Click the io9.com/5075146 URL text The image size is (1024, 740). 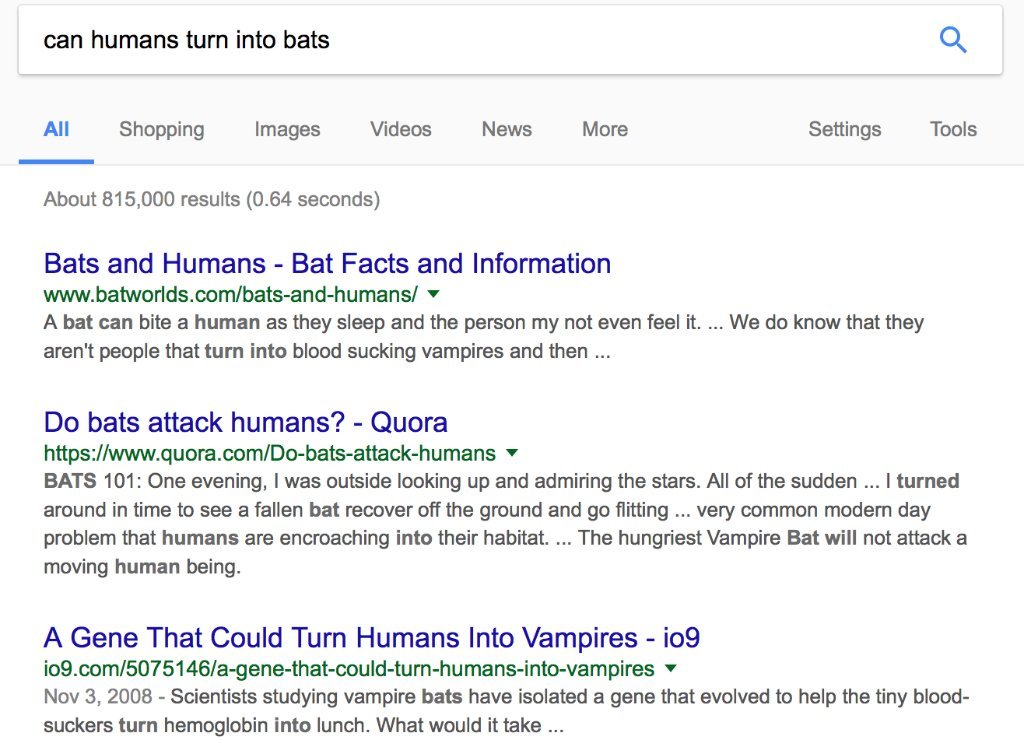pos(349,669)
